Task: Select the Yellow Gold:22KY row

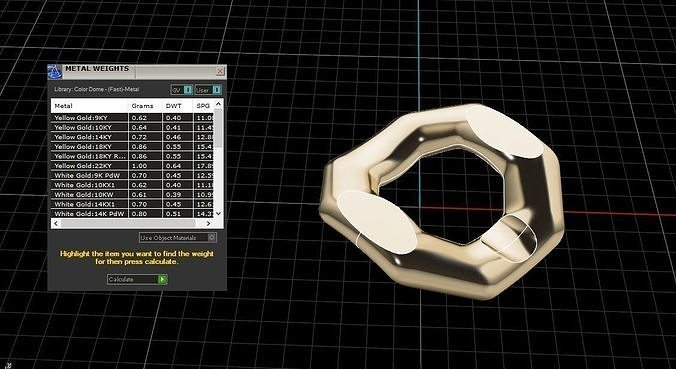Action: 132,166
